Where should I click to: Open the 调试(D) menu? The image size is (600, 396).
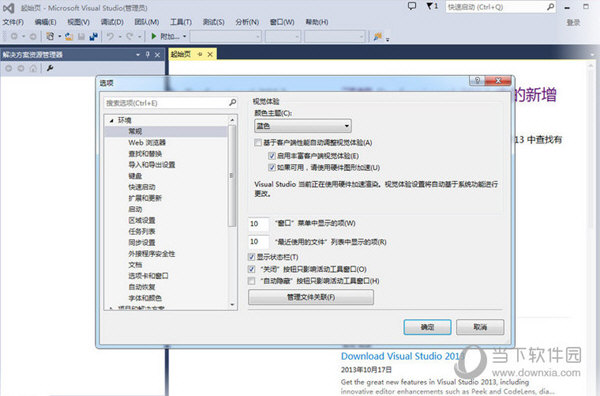tap(112, 22)
